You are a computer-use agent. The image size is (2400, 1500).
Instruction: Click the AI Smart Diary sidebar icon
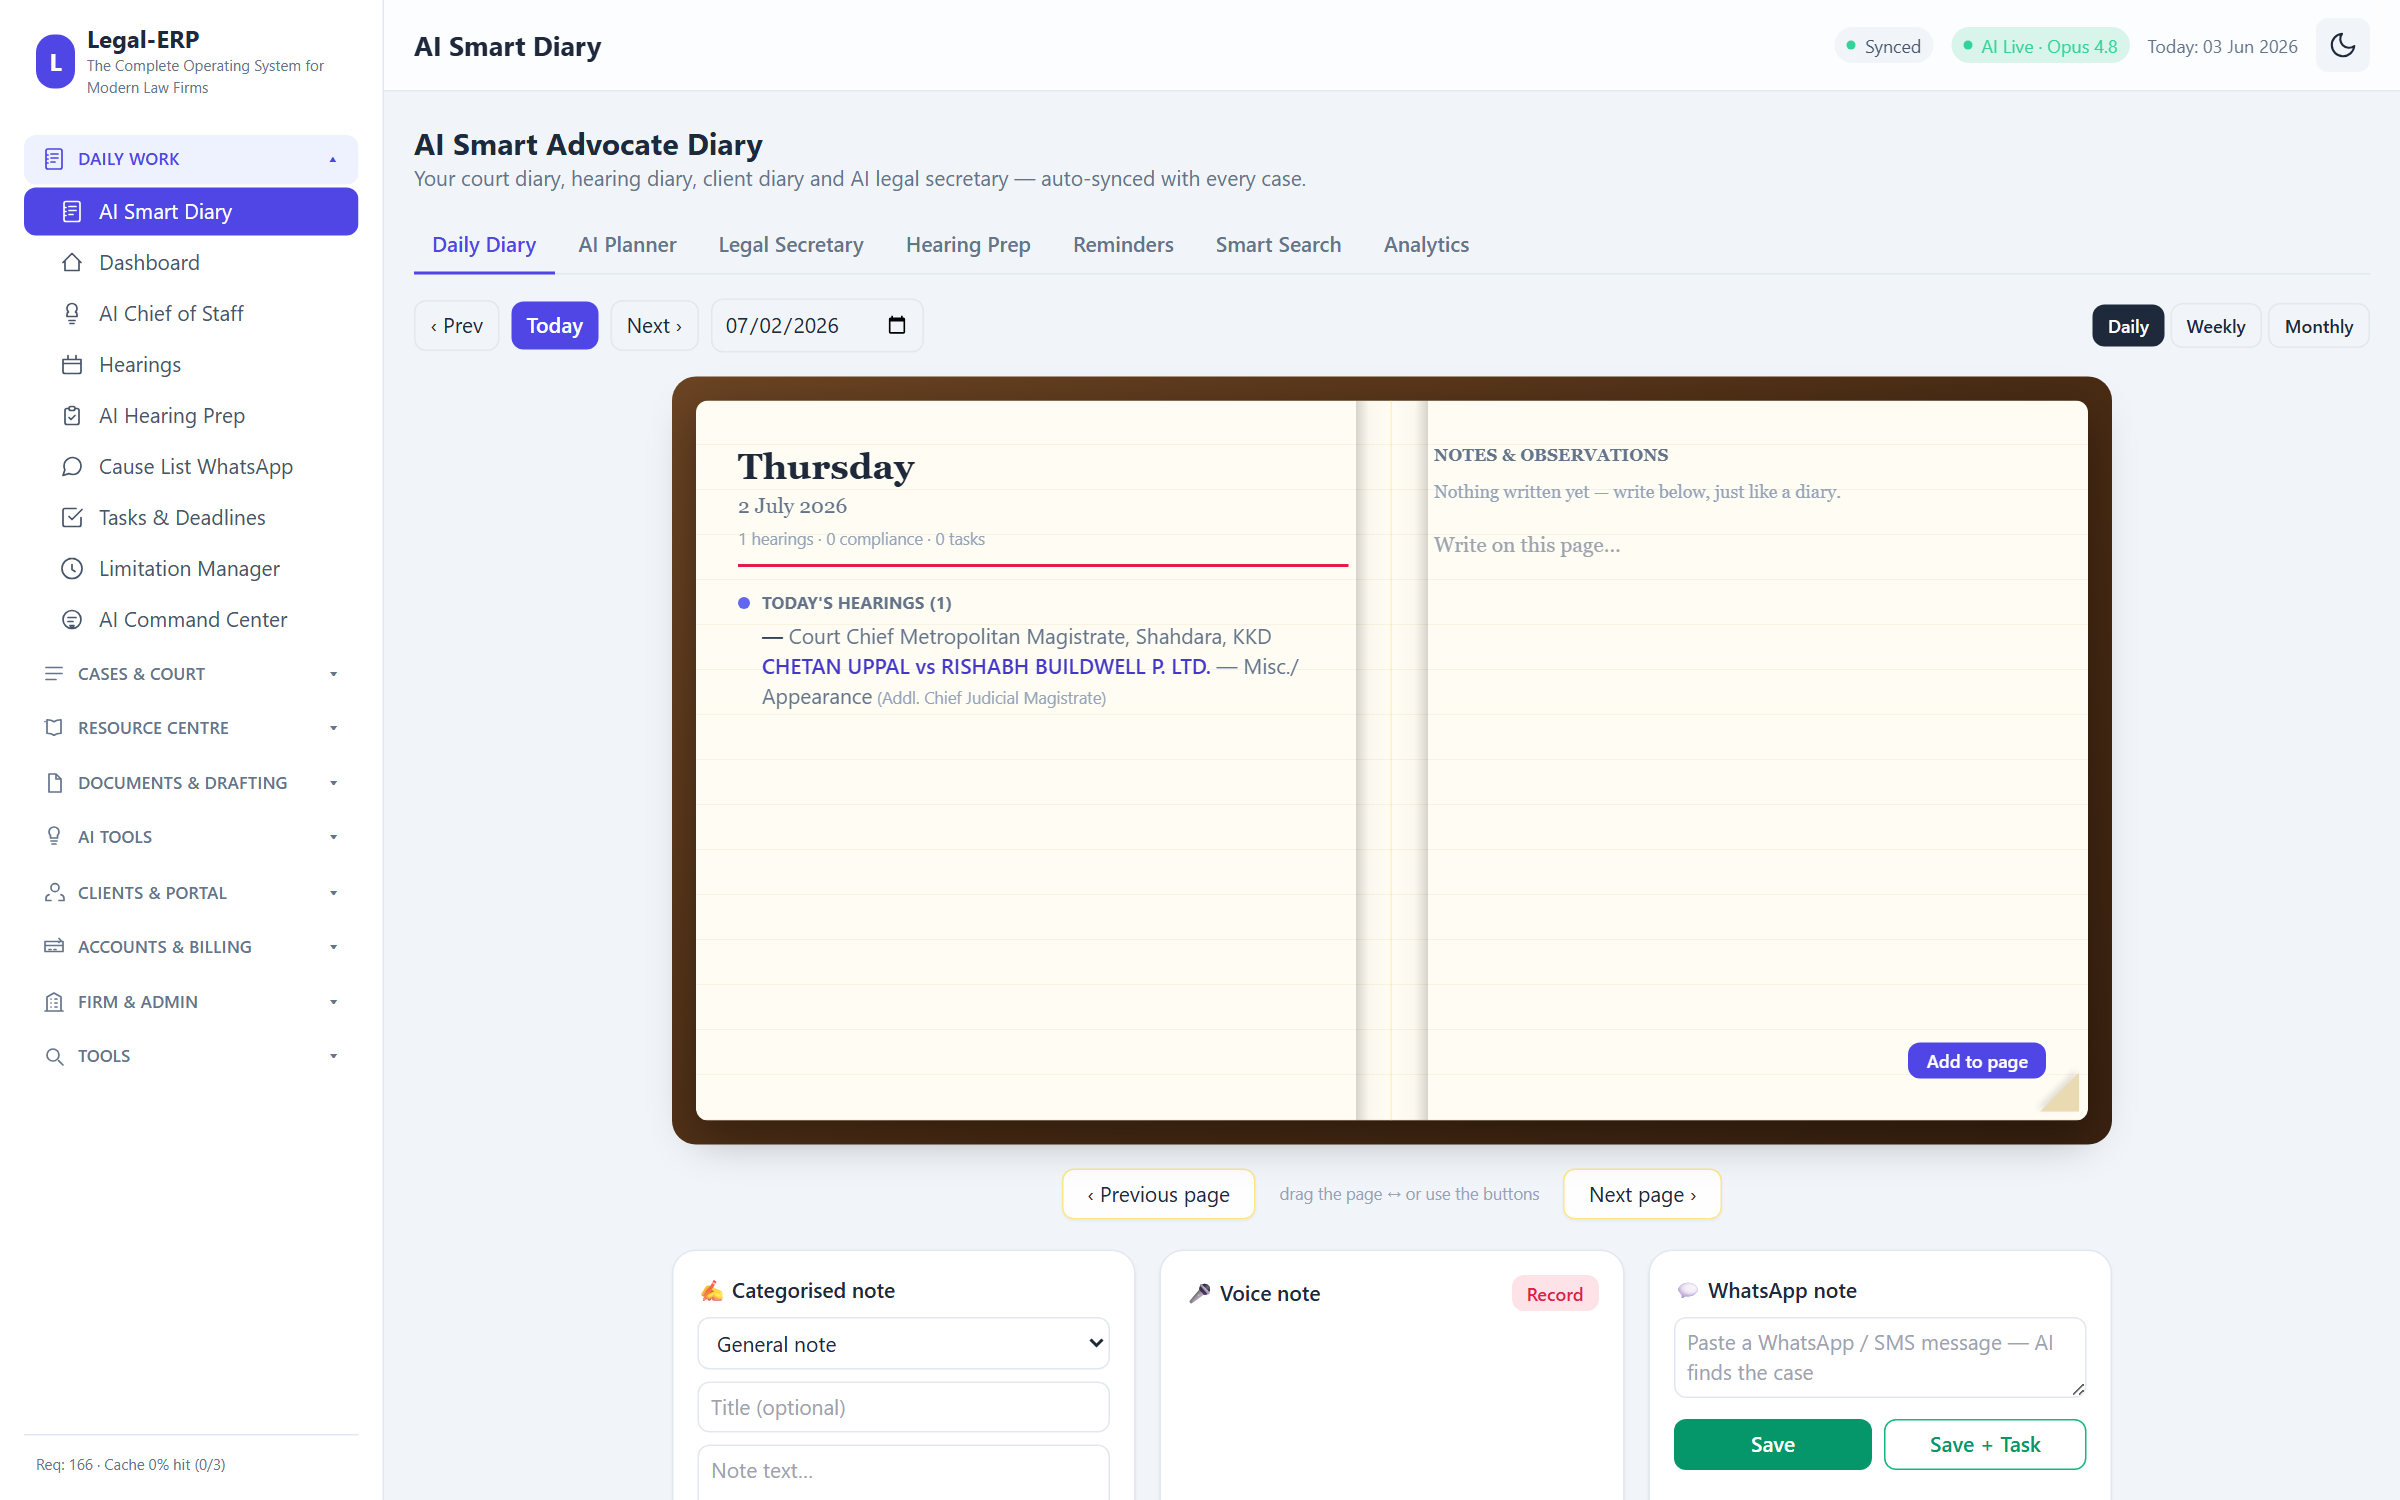[72, 211]
